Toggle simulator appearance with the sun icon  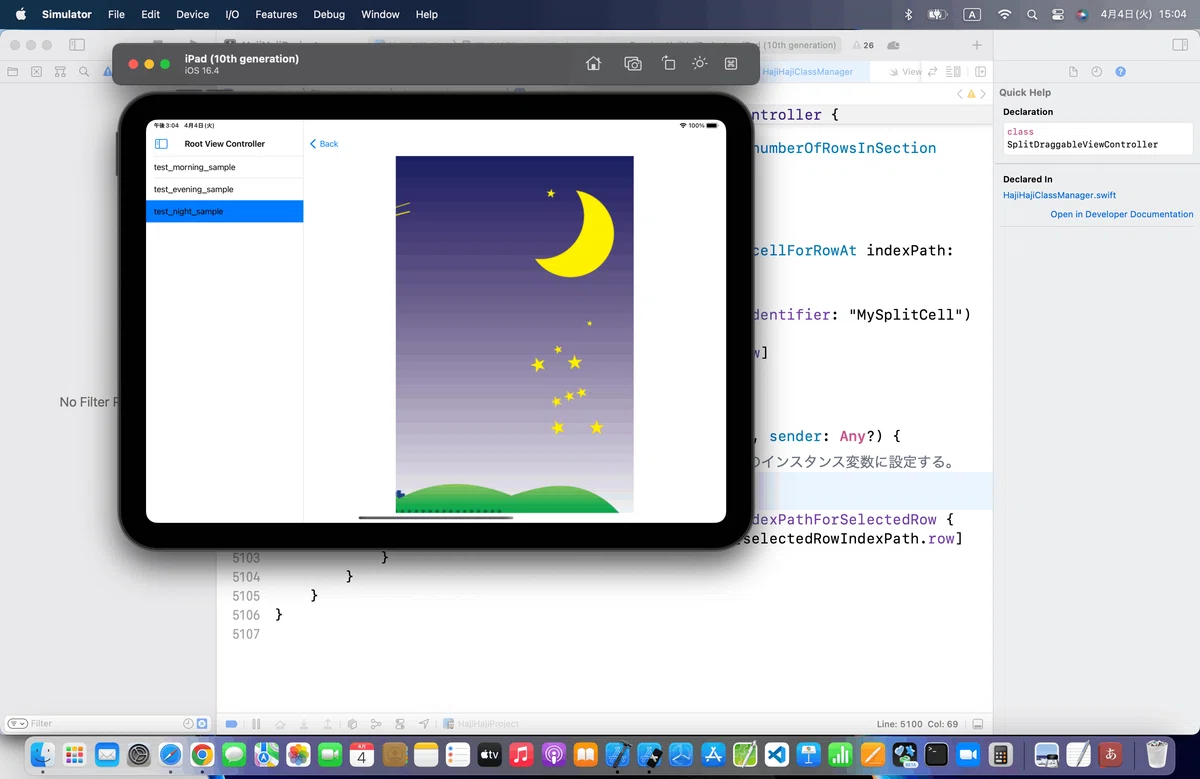click(x=700, y=63)
